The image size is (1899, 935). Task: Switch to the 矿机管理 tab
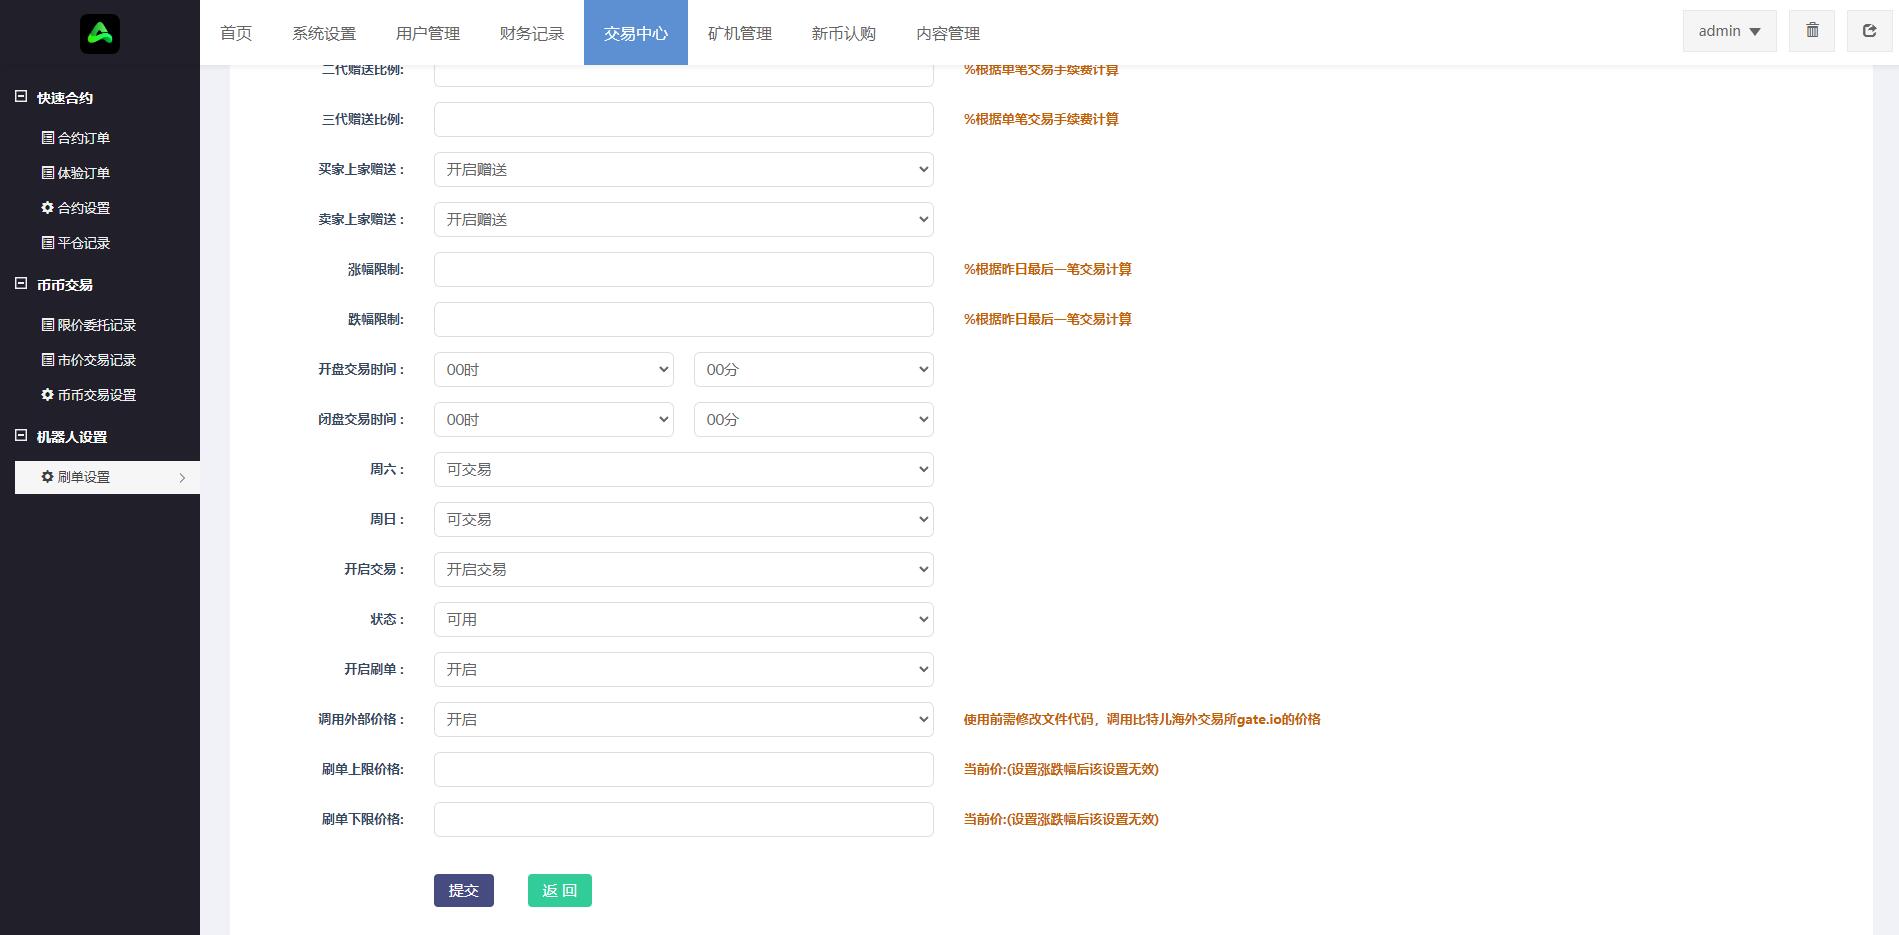[x=739, y=33]
